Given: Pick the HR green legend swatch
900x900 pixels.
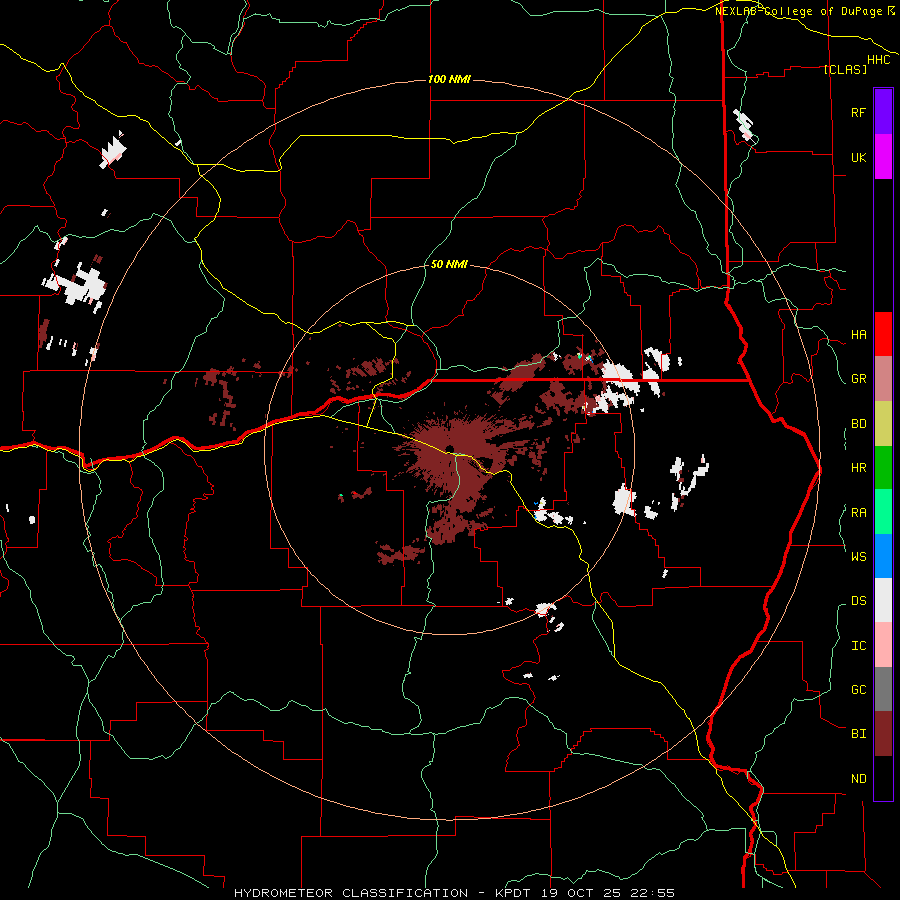Looking at the screenshot, I should pyautogui.click(x=883, y=468).
